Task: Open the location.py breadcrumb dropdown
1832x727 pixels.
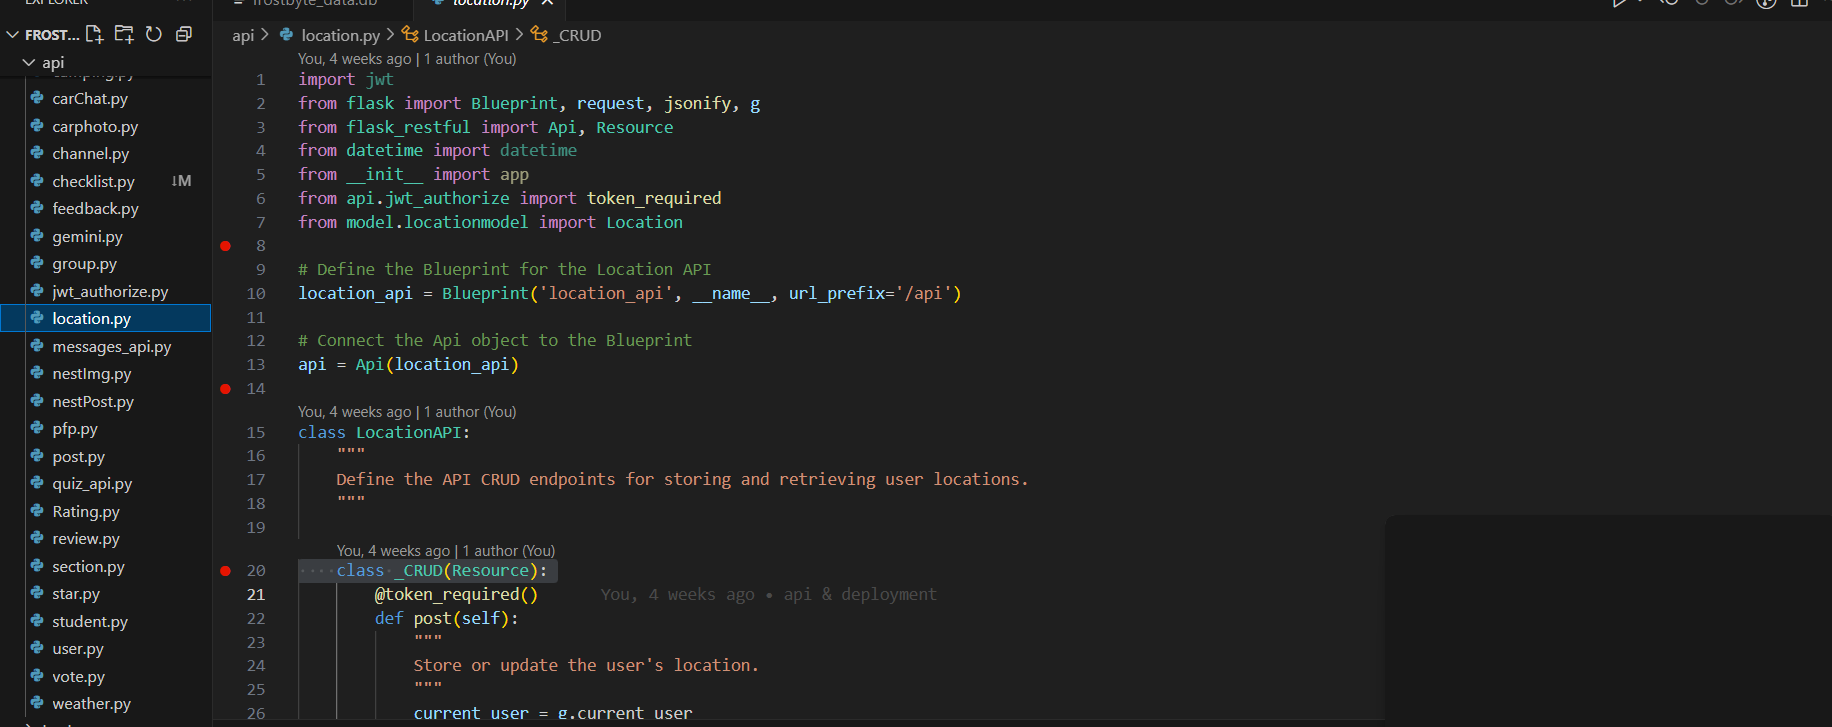Action: [x=340, y=35]
